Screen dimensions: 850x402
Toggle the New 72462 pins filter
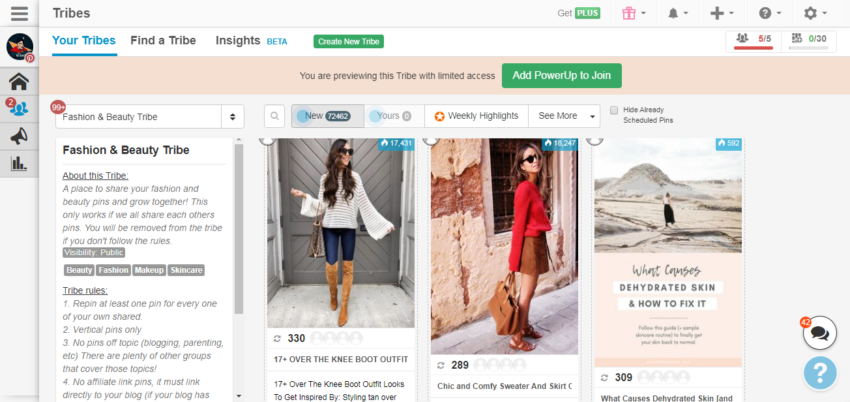[327, 116]
